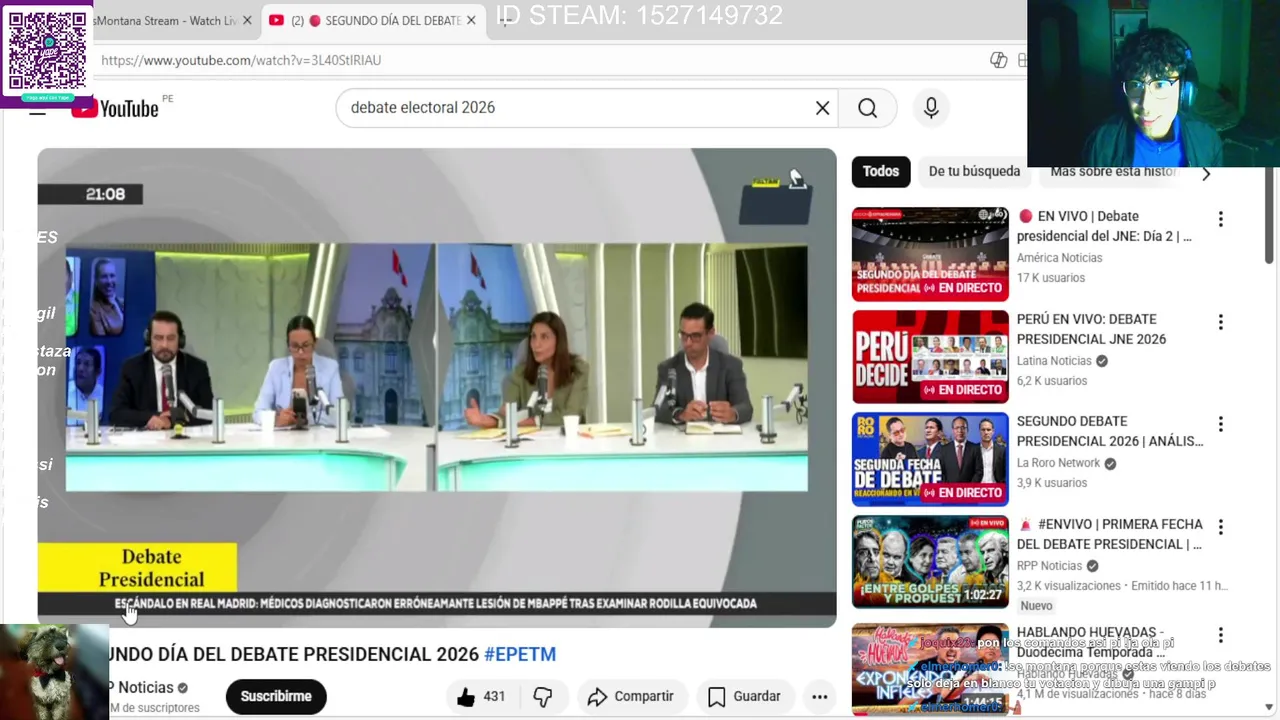The height and width of the screenshot is (720, 1280).
Task: Click the #EPETM hashtag link
Action: 520,654
